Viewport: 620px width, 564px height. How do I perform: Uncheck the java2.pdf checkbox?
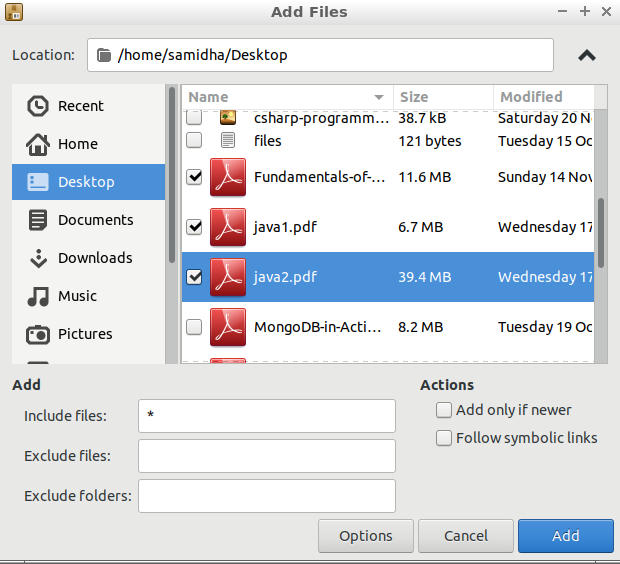(194, 277)
